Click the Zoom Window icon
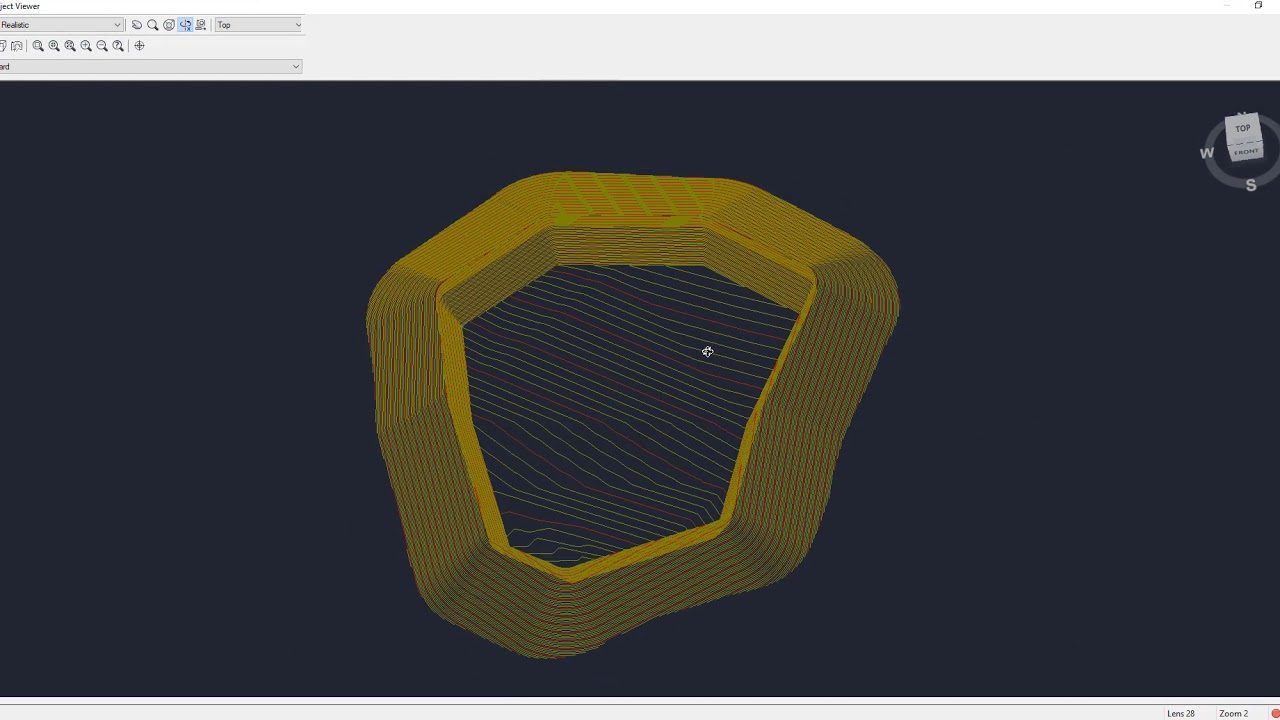 point(38,46)
